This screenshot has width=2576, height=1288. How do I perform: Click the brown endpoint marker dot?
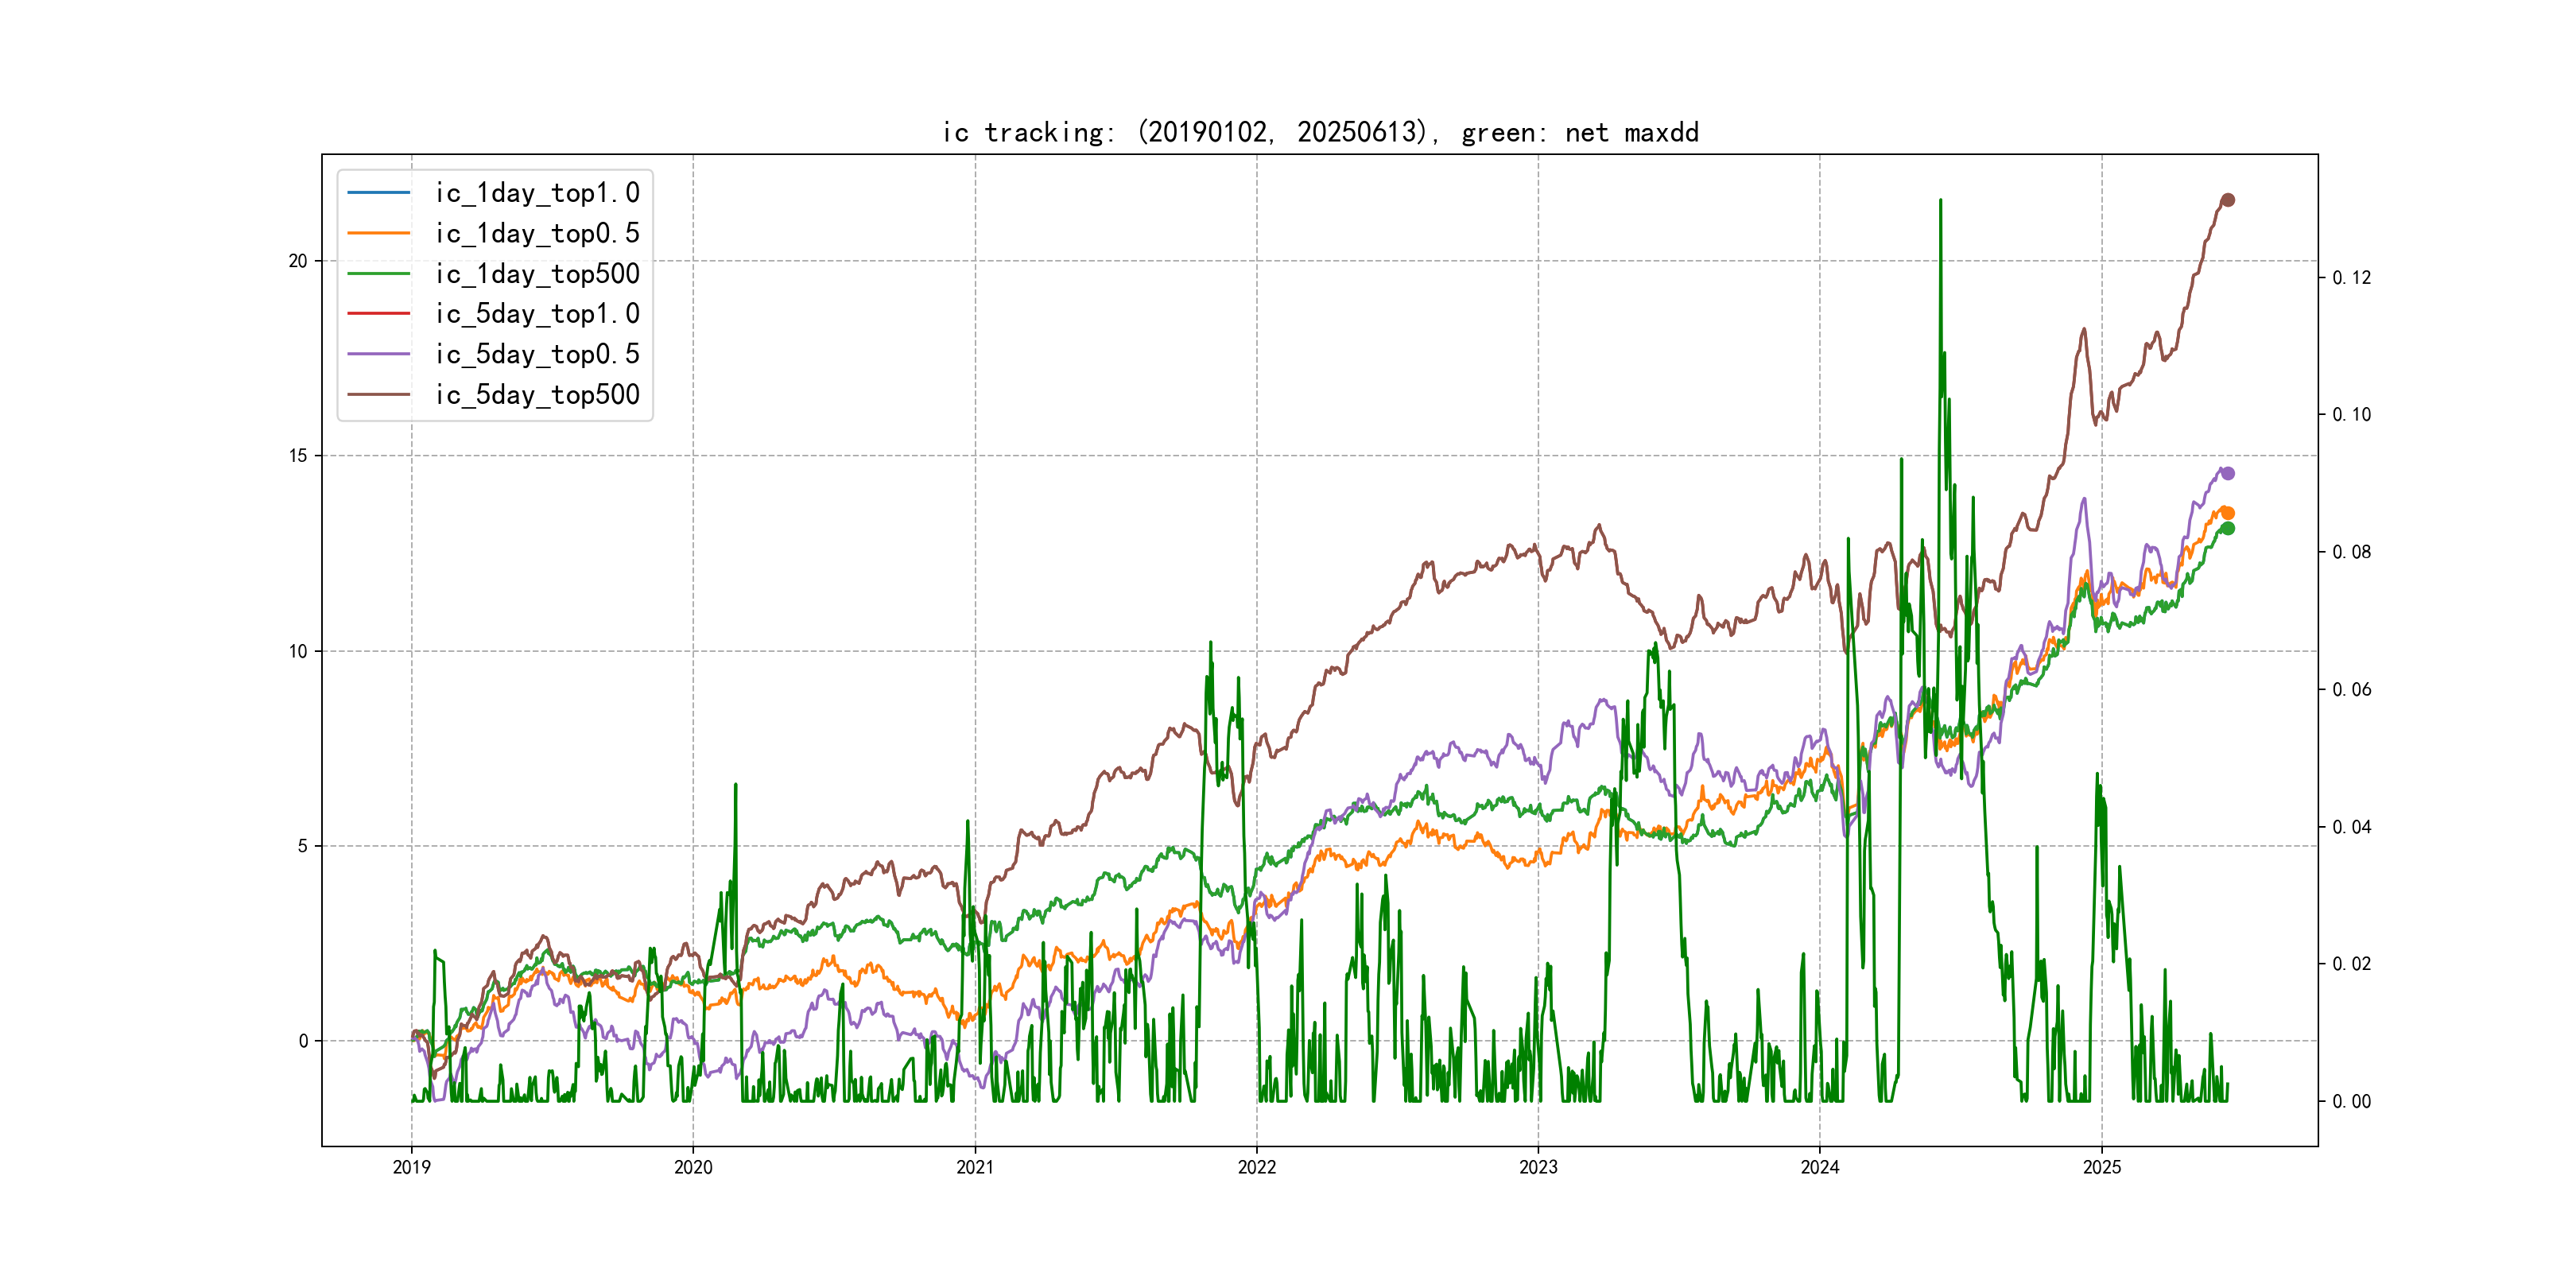[2228, 200]
